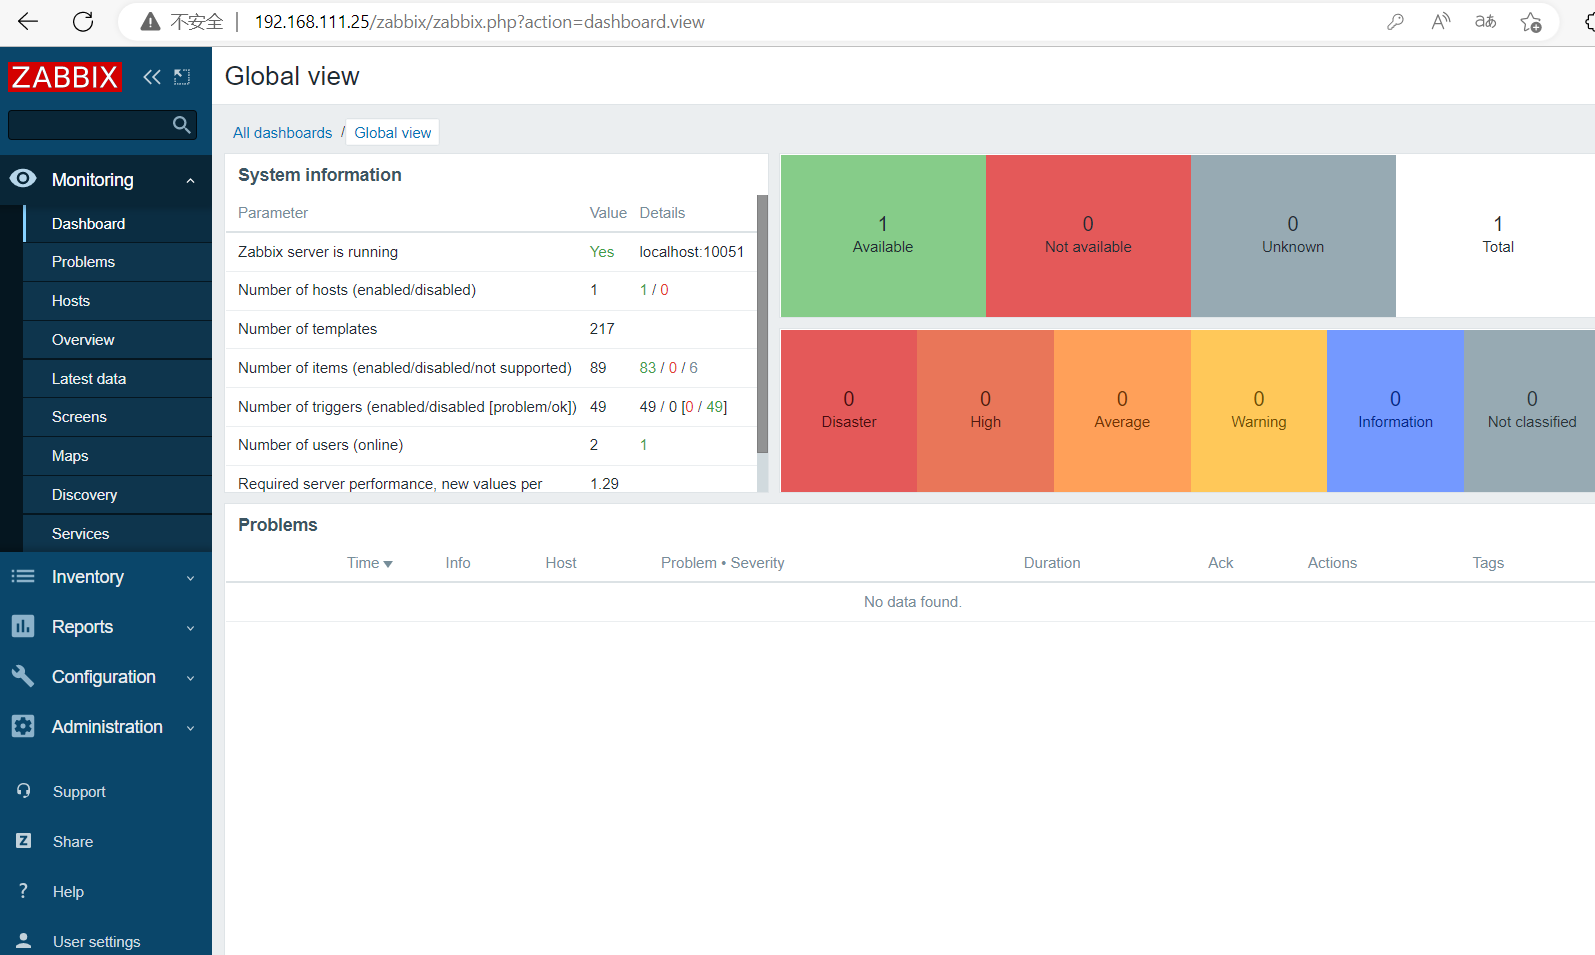
Task: Open Latest data in Monitoring menu
Action: click(x=117, y=379)
